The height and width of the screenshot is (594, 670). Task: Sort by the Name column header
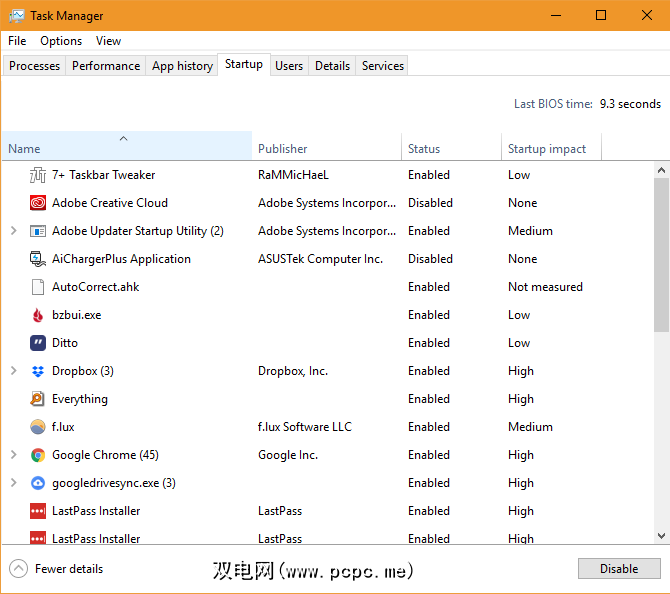pos(127,146)
